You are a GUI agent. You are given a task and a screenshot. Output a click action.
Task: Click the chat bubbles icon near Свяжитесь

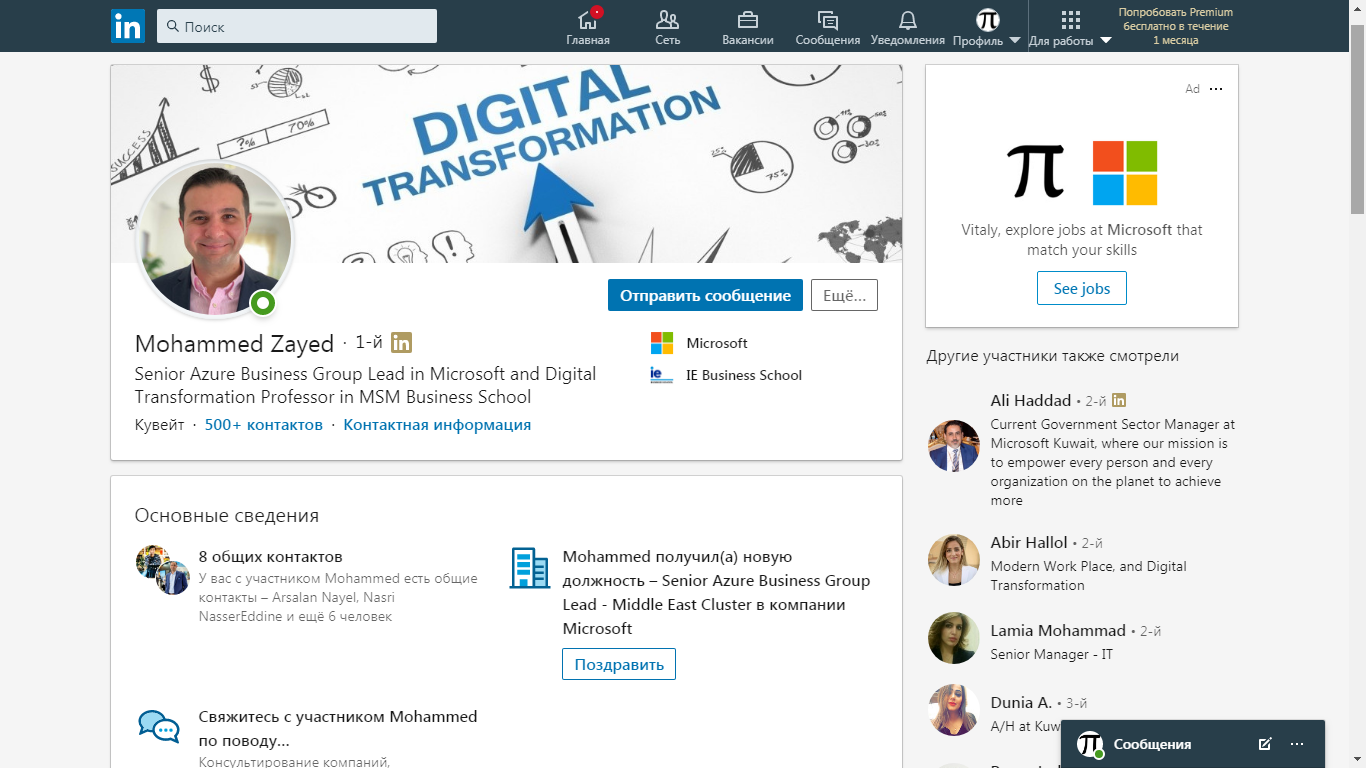tap(159, 727)
